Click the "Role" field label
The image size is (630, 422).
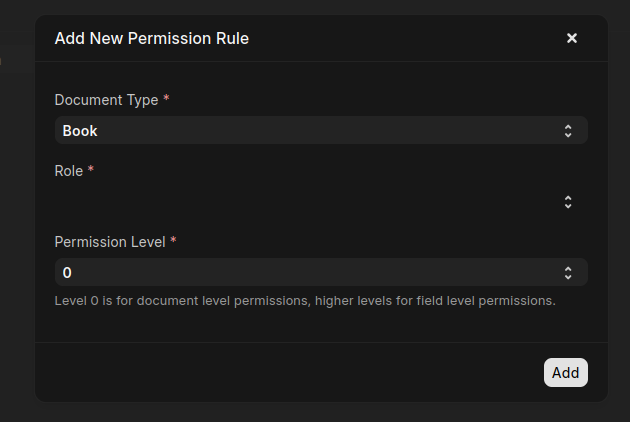click(69, 171)
